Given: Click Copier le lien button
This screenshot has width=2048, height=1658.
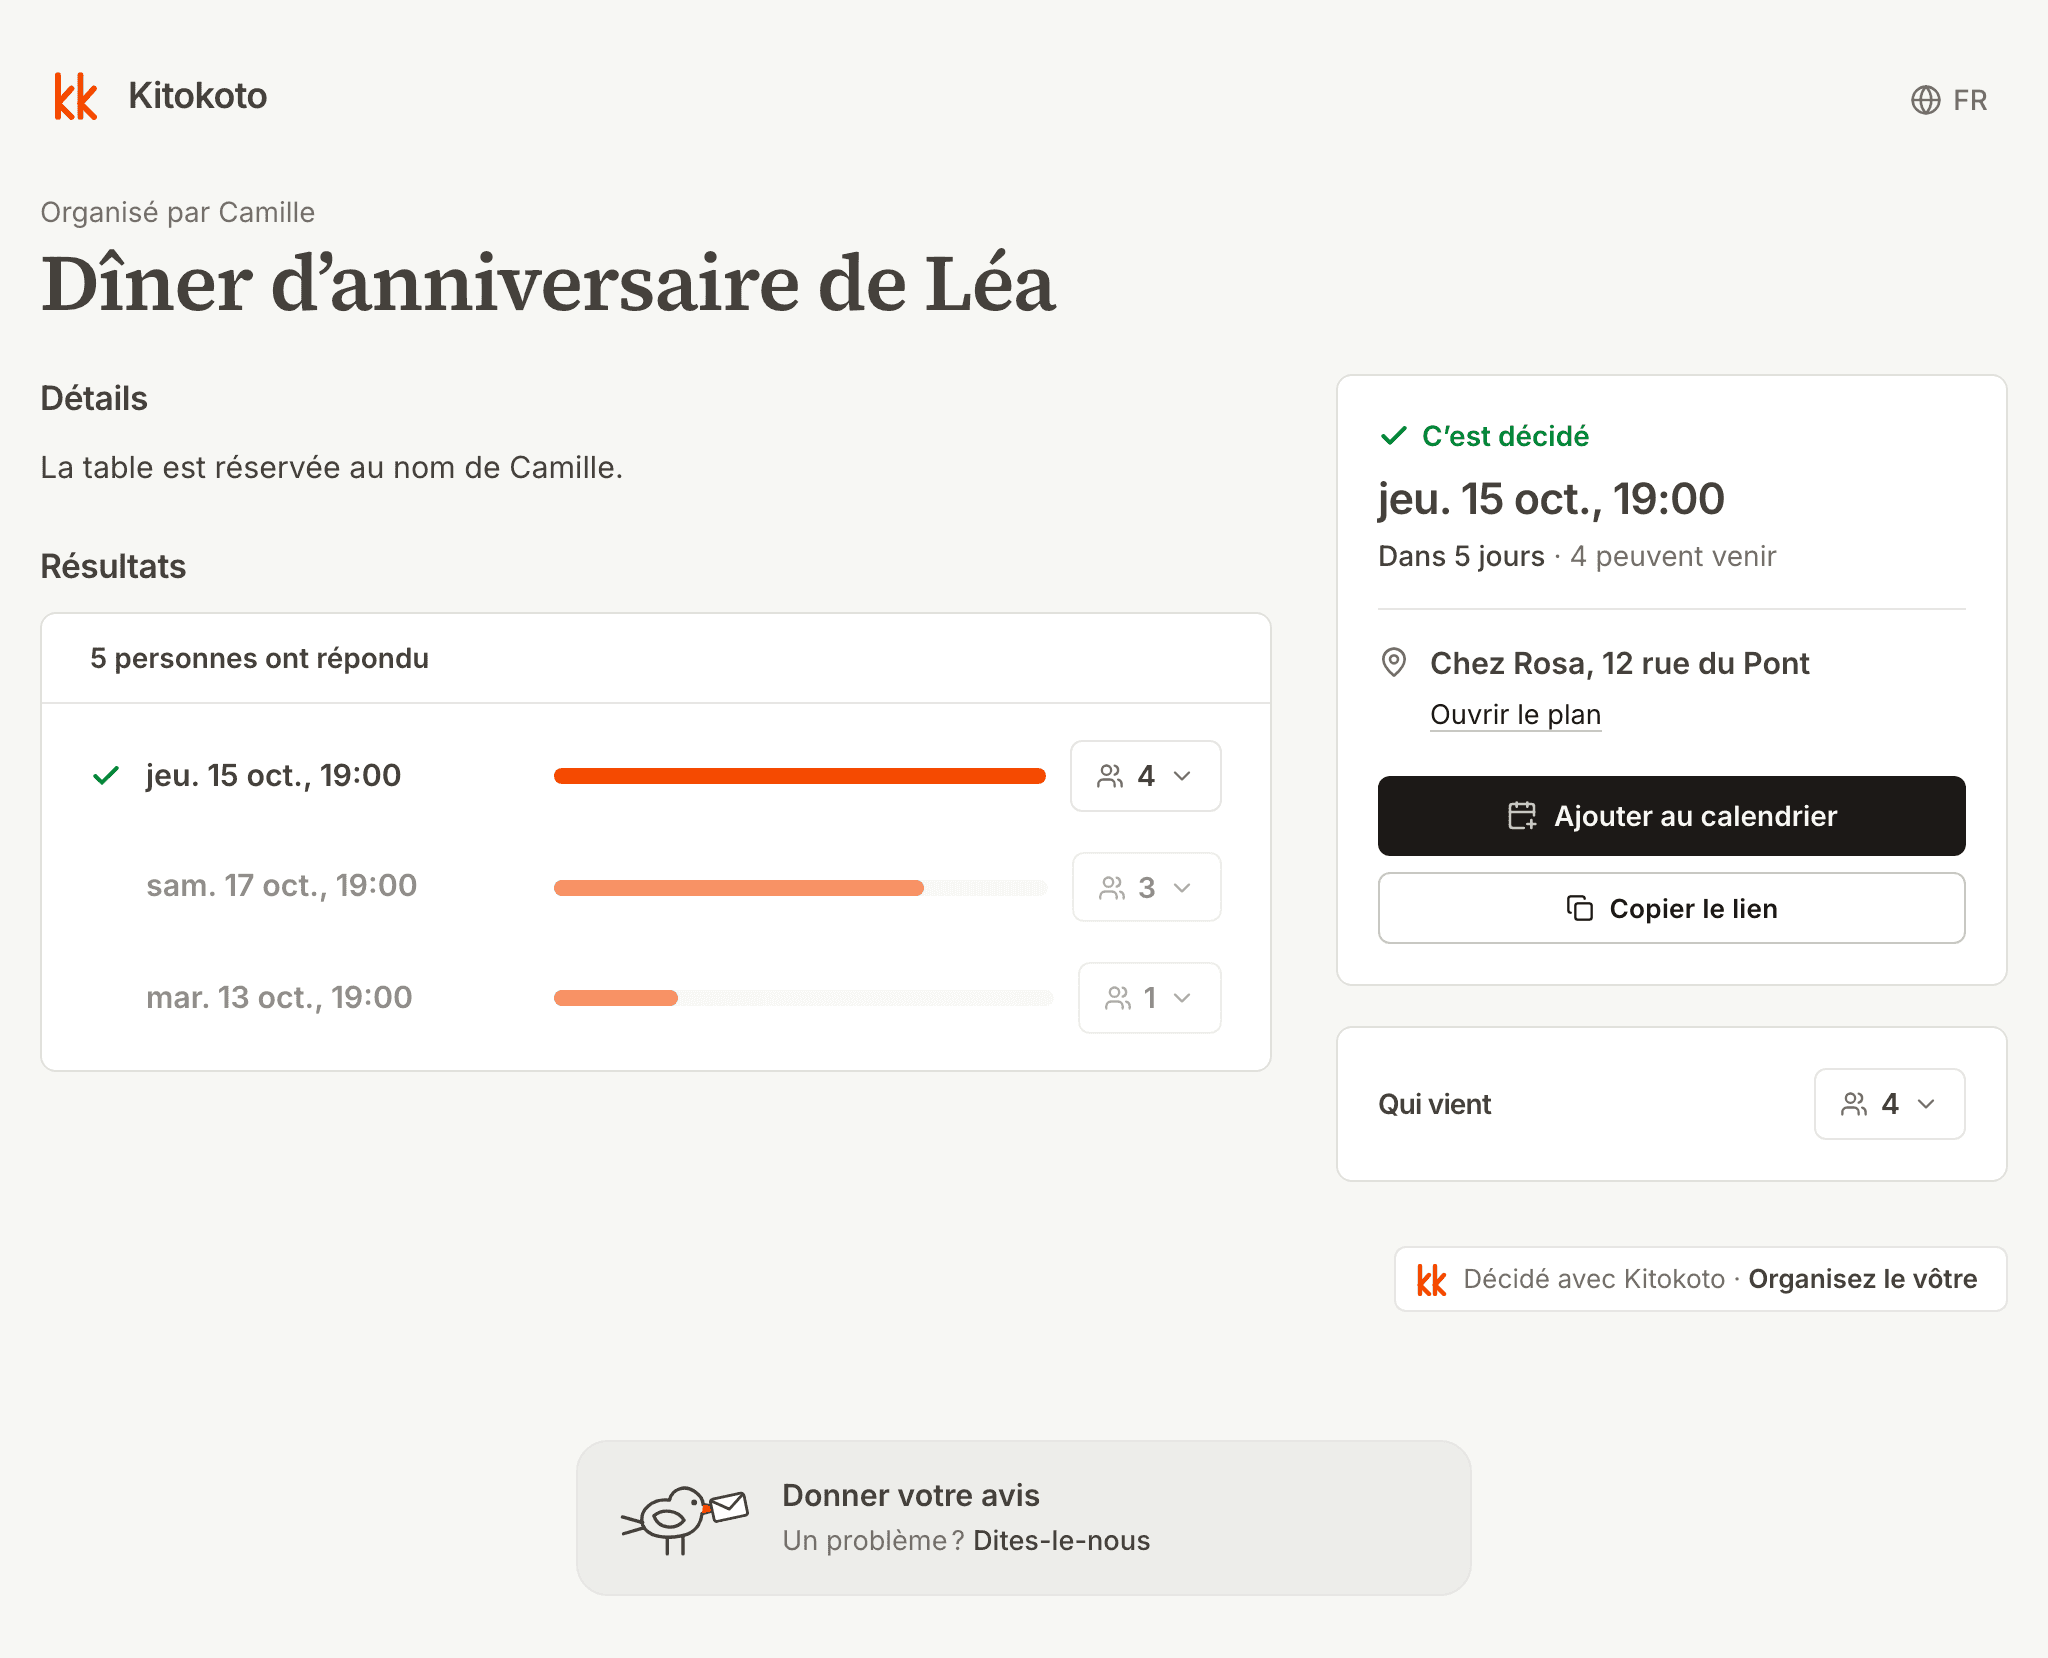Looking at the screenshot, I should tap(1671, 908).
